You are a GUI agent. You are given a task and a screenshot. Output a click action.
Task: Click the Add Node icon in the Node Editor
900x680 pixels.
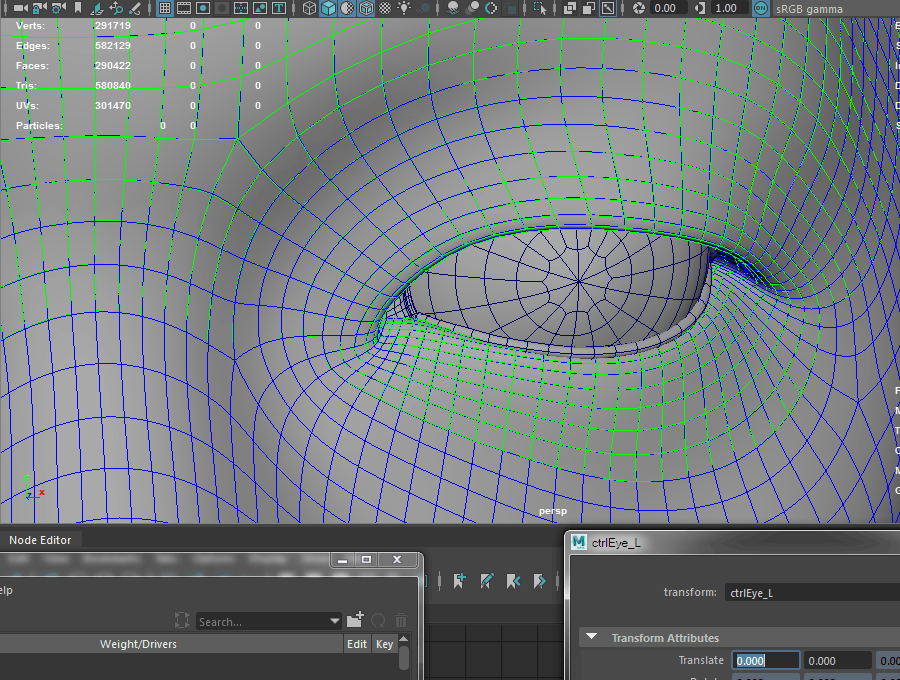[356, 620]
